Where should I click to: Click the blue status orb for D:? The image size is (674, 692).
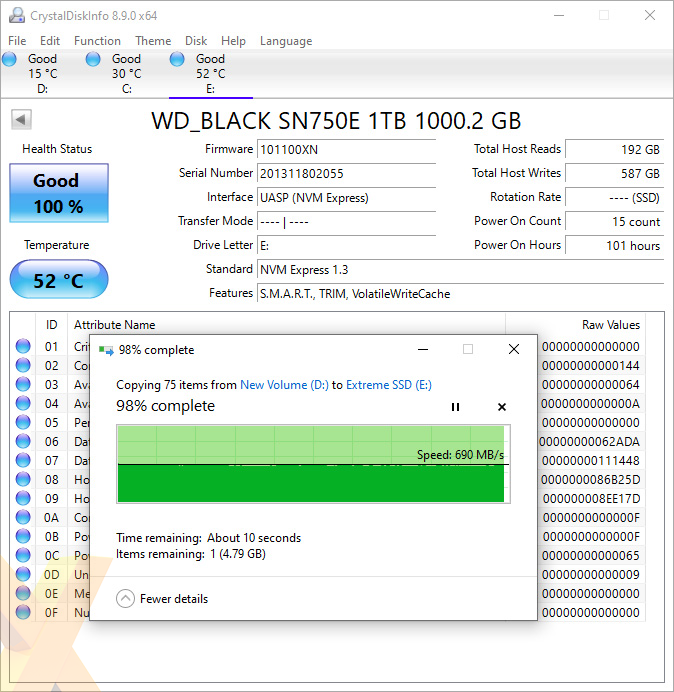coord(9,59)
